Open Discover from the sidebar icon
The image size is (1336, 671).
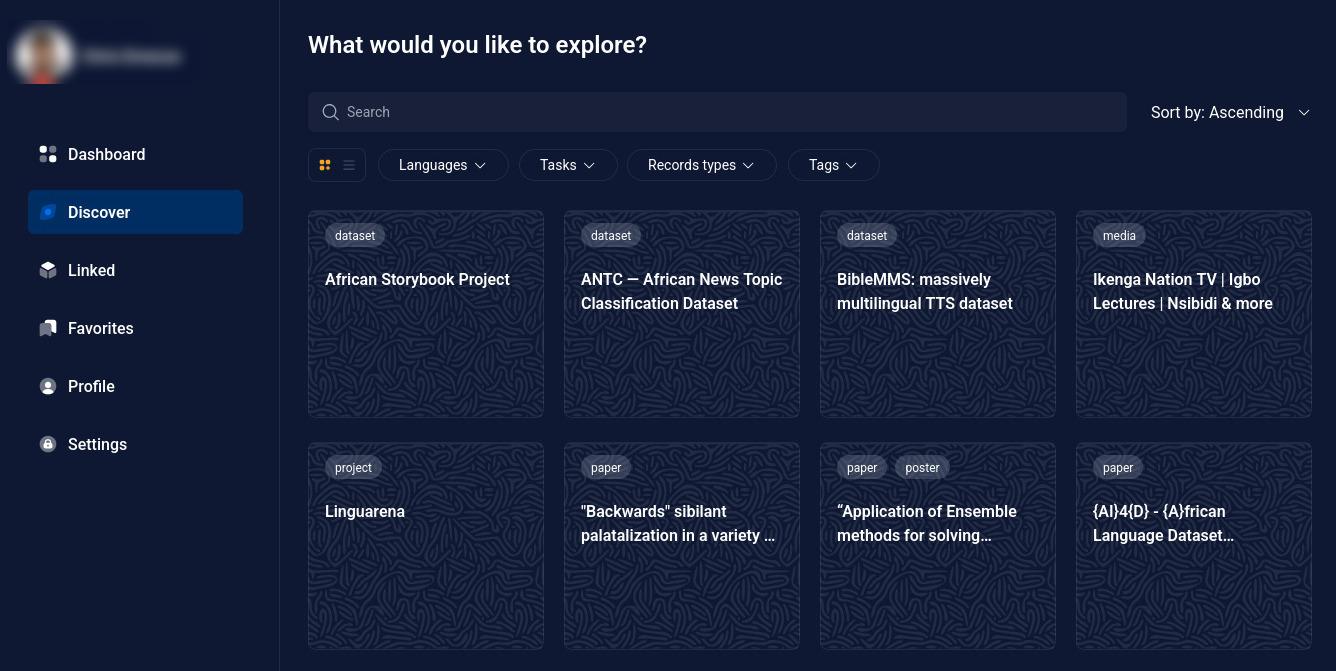(x=48, y=212)
